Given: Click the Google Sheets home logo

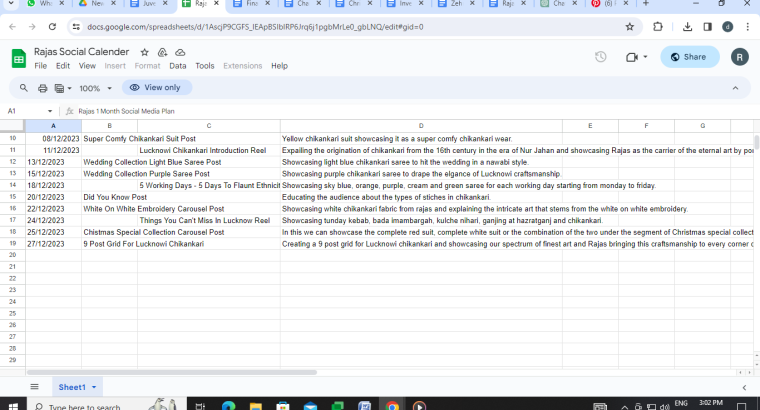Looking at the screenshot, I should coord(18,58).
